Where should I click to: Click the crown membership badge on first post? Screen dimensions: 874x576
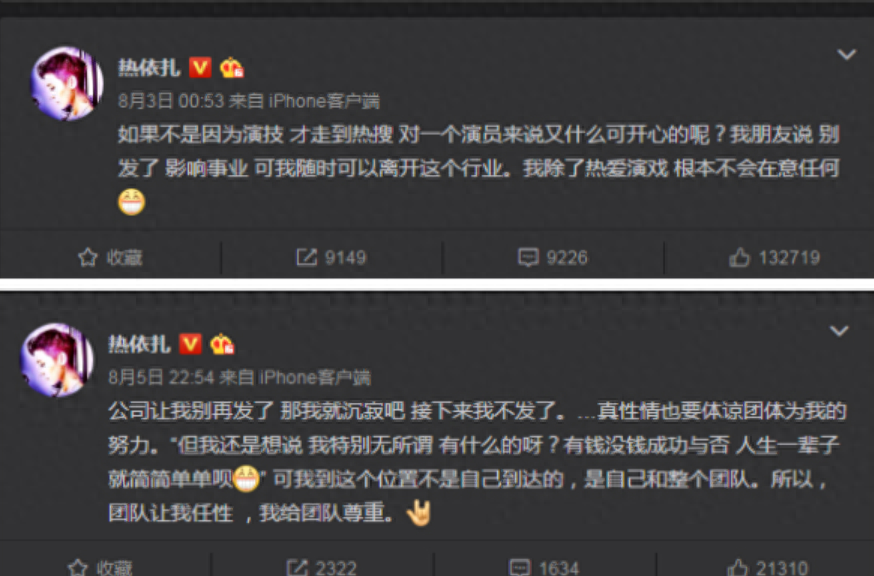click(231, 68)
